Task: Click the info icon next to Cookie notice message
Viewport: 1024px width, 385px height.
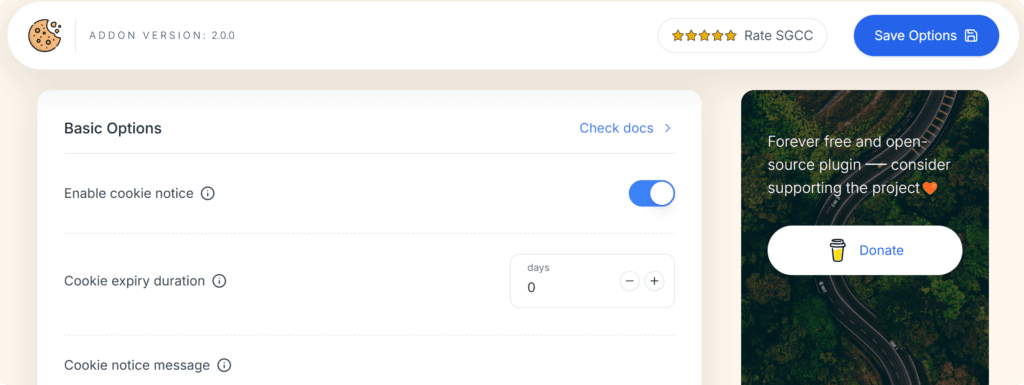Action: point(224,365)
